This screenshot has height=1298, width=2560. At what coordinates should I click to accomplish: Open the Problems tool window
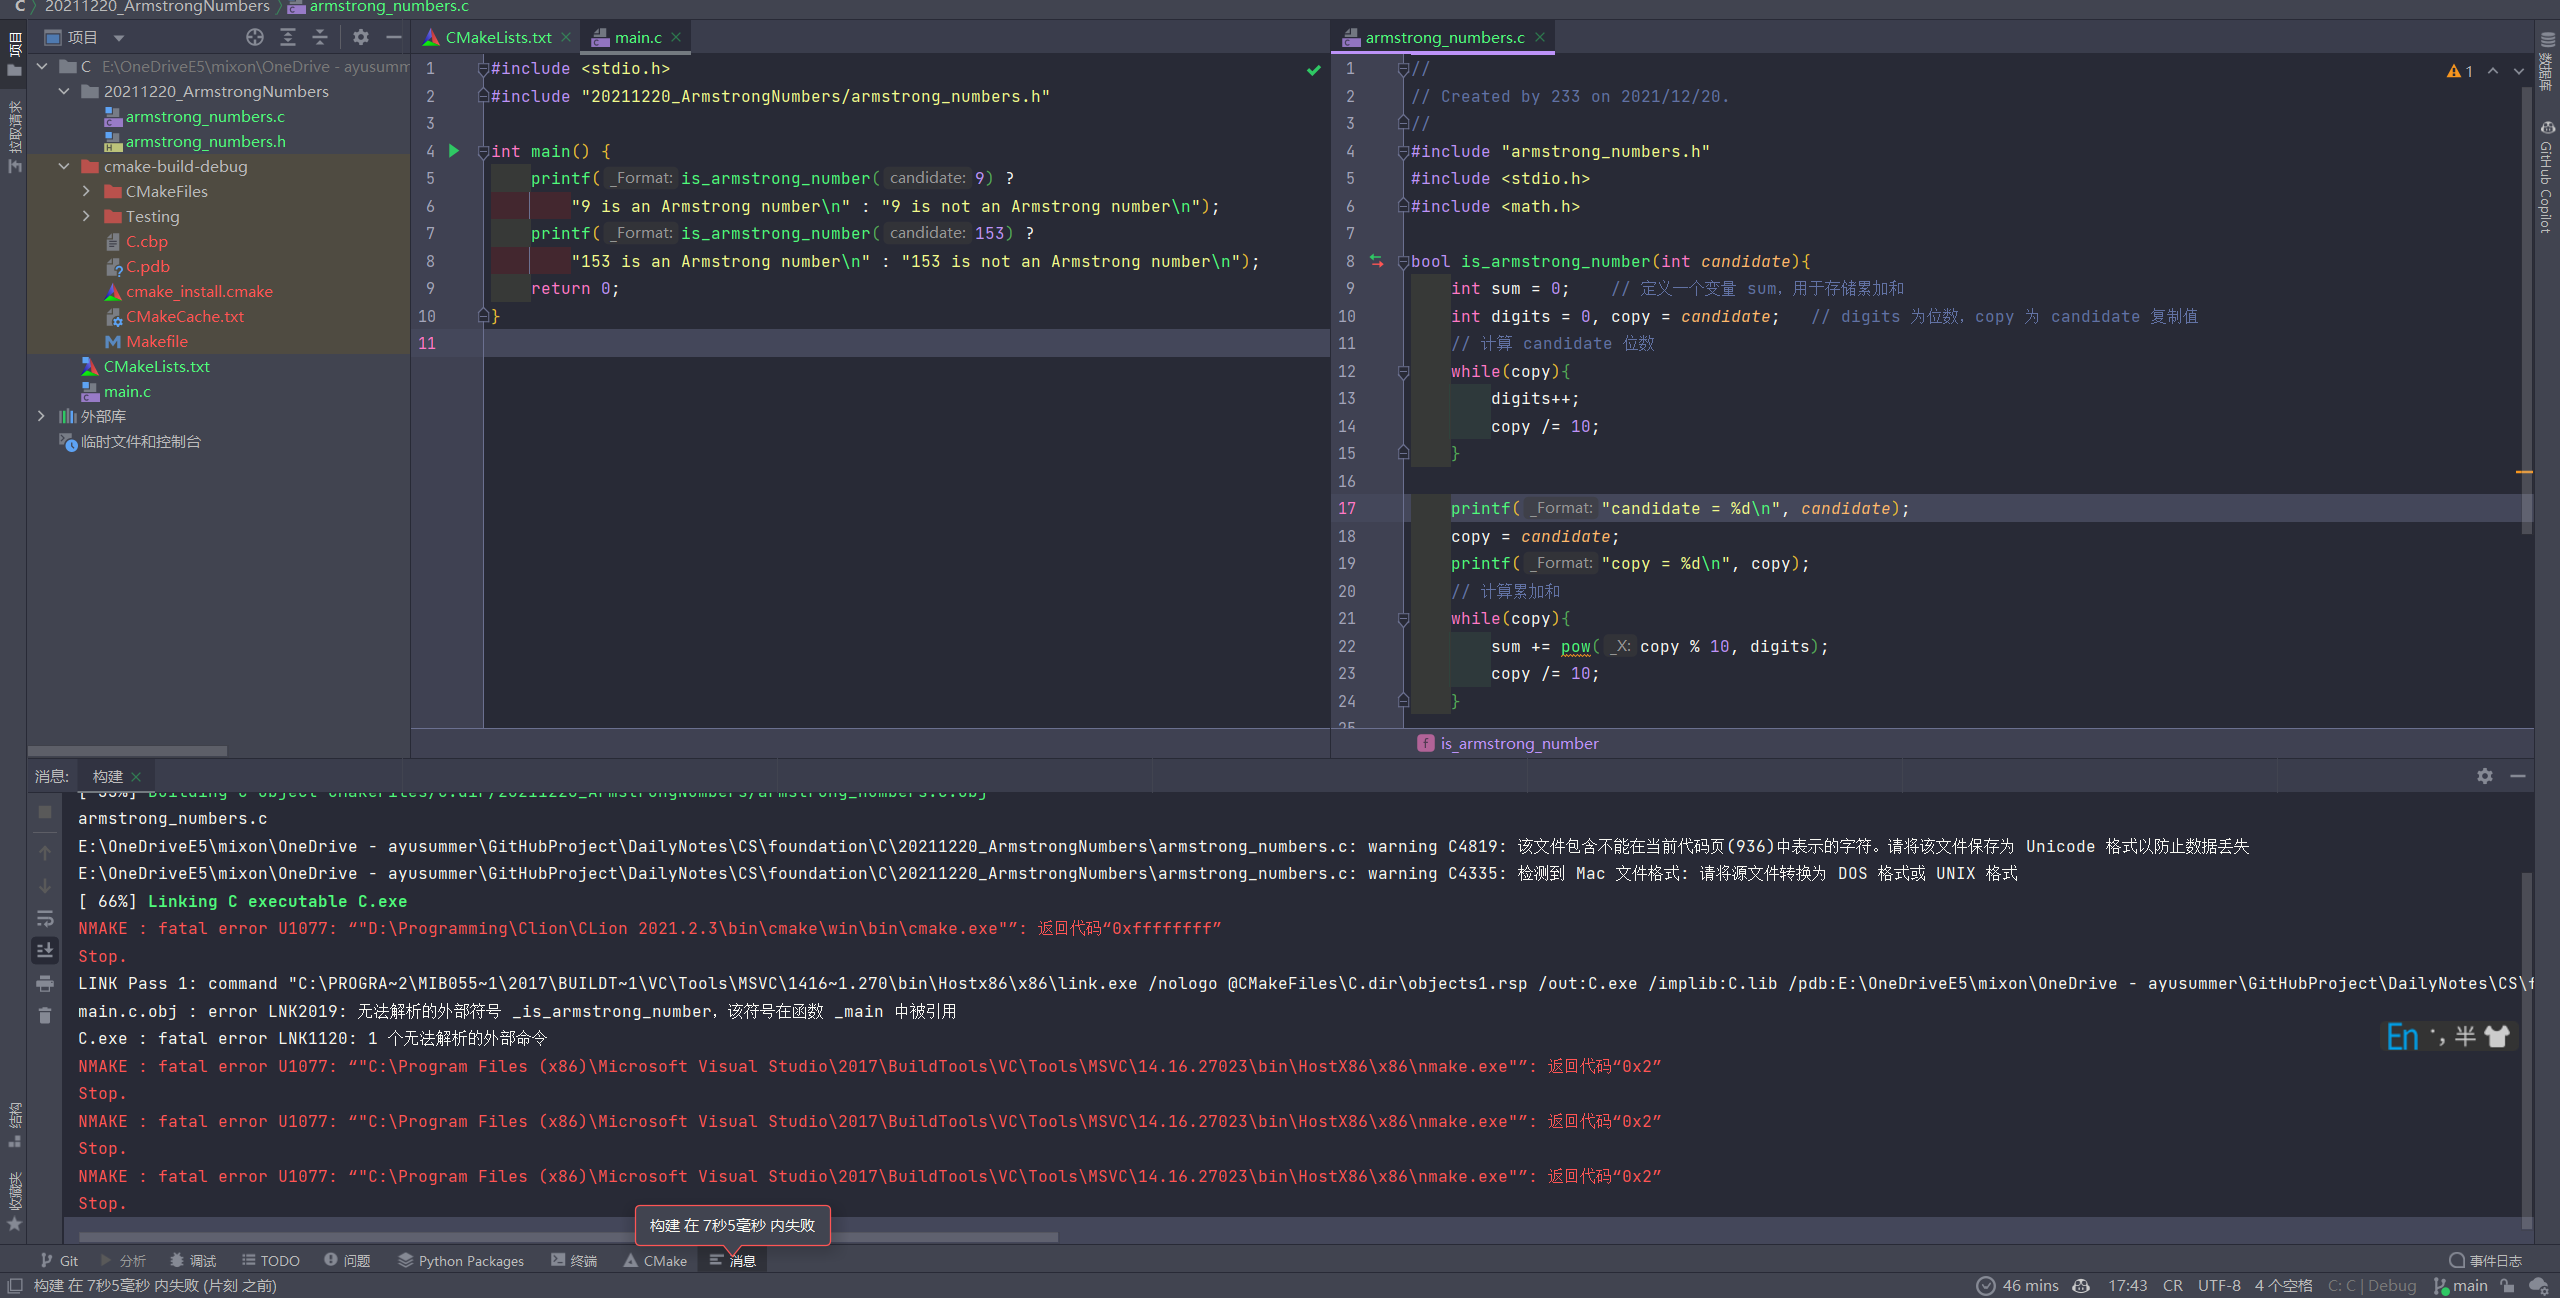pyautogui.click(x=347, y=1261)
